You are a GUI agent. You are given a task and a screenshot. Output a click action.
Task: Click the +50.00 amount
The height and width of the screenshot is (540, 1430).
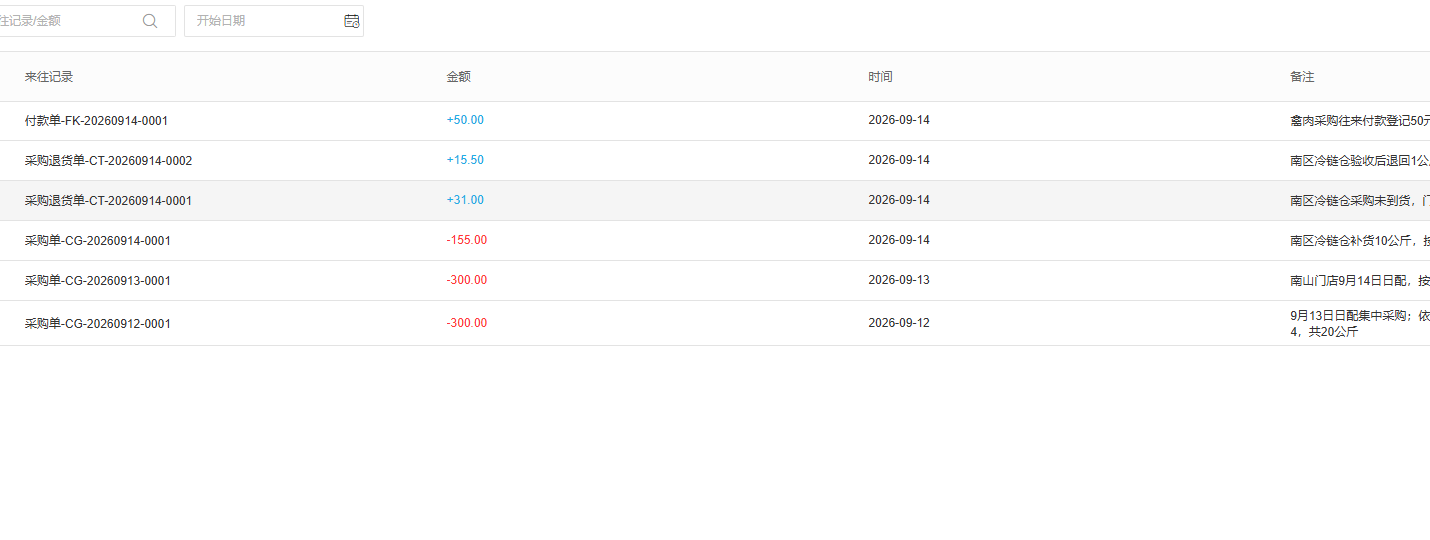[465, 120]
